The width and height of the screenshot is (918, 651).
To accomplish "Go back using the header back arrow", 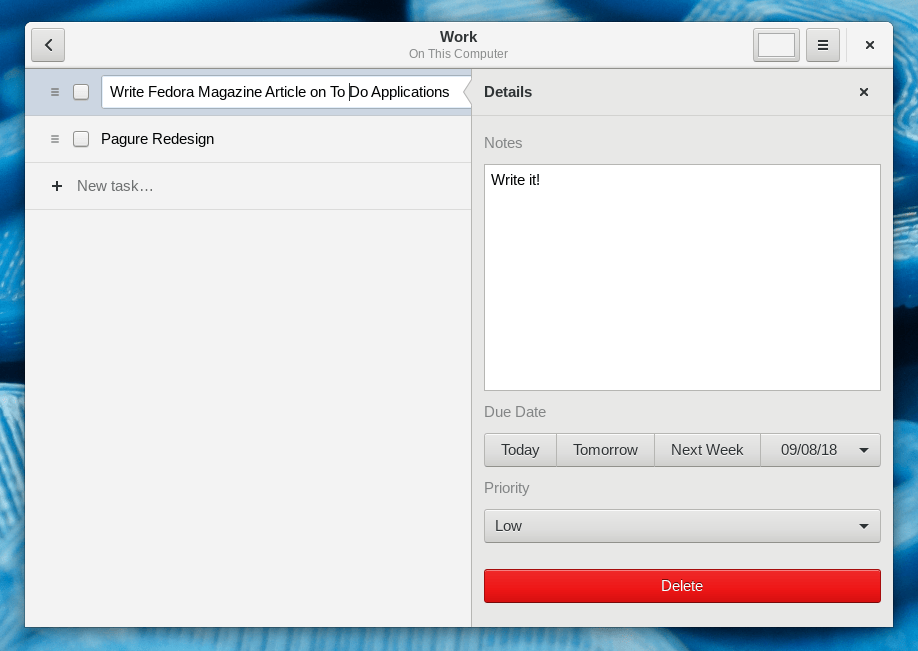I will (48, 45).
